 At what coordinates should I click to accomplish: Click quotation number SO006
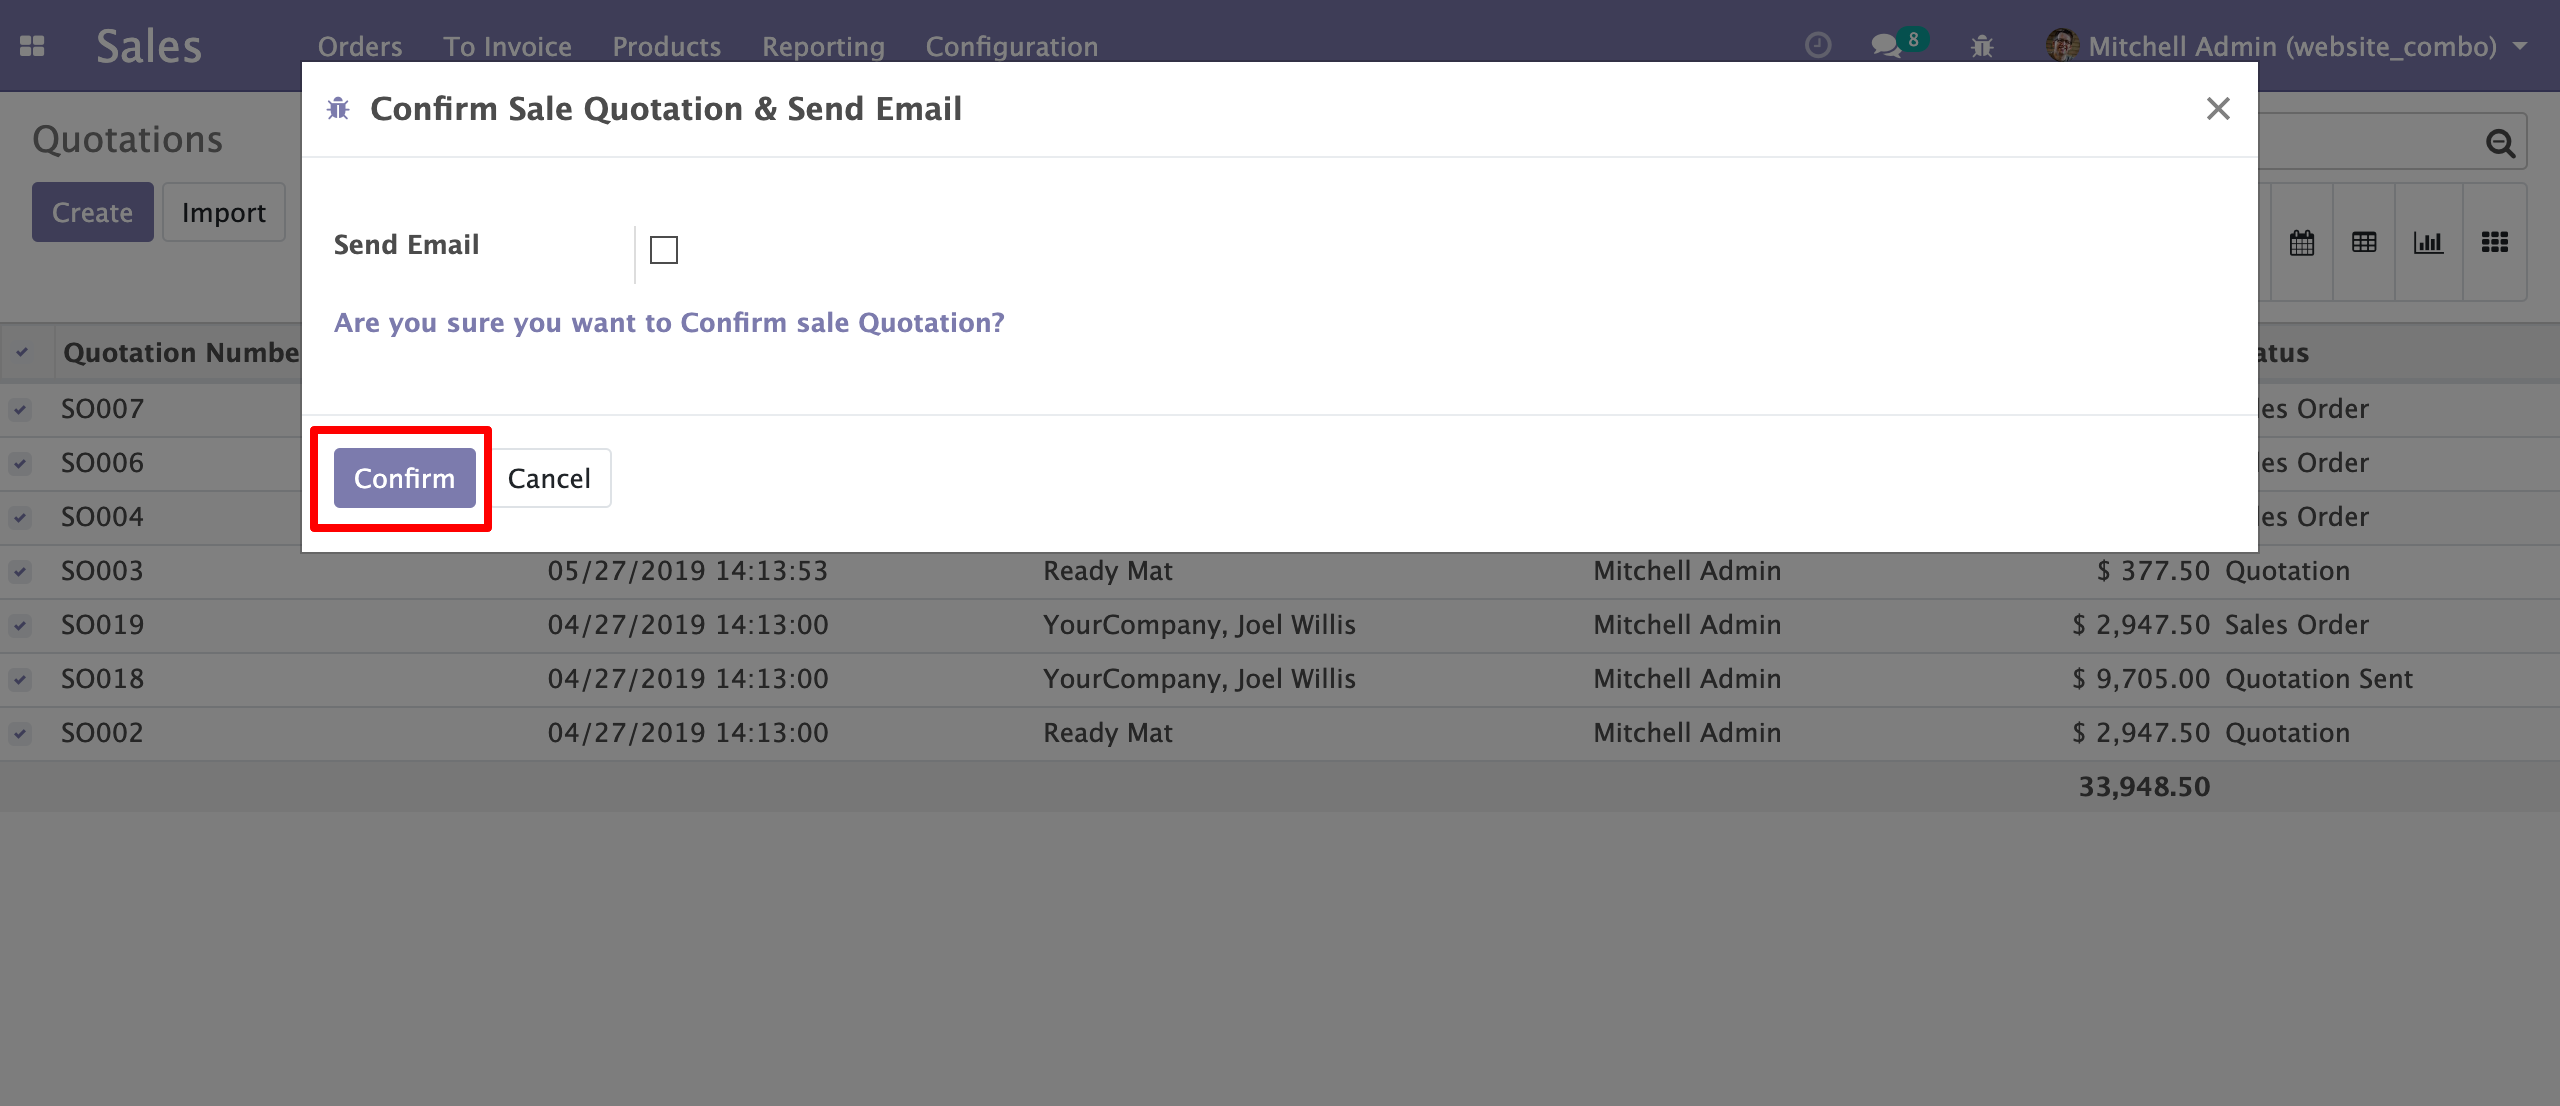tap(103, 463)
